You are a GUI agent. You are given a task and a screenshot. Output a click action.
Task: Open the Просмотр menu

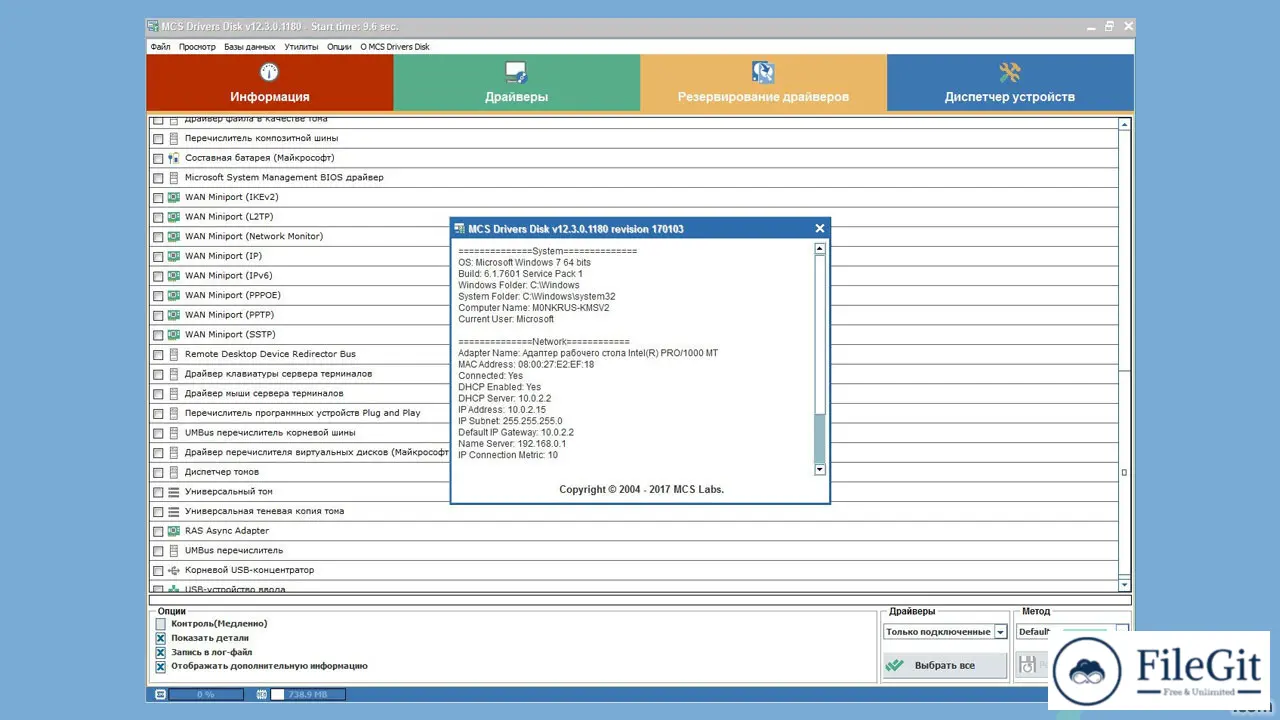(197, 47)
